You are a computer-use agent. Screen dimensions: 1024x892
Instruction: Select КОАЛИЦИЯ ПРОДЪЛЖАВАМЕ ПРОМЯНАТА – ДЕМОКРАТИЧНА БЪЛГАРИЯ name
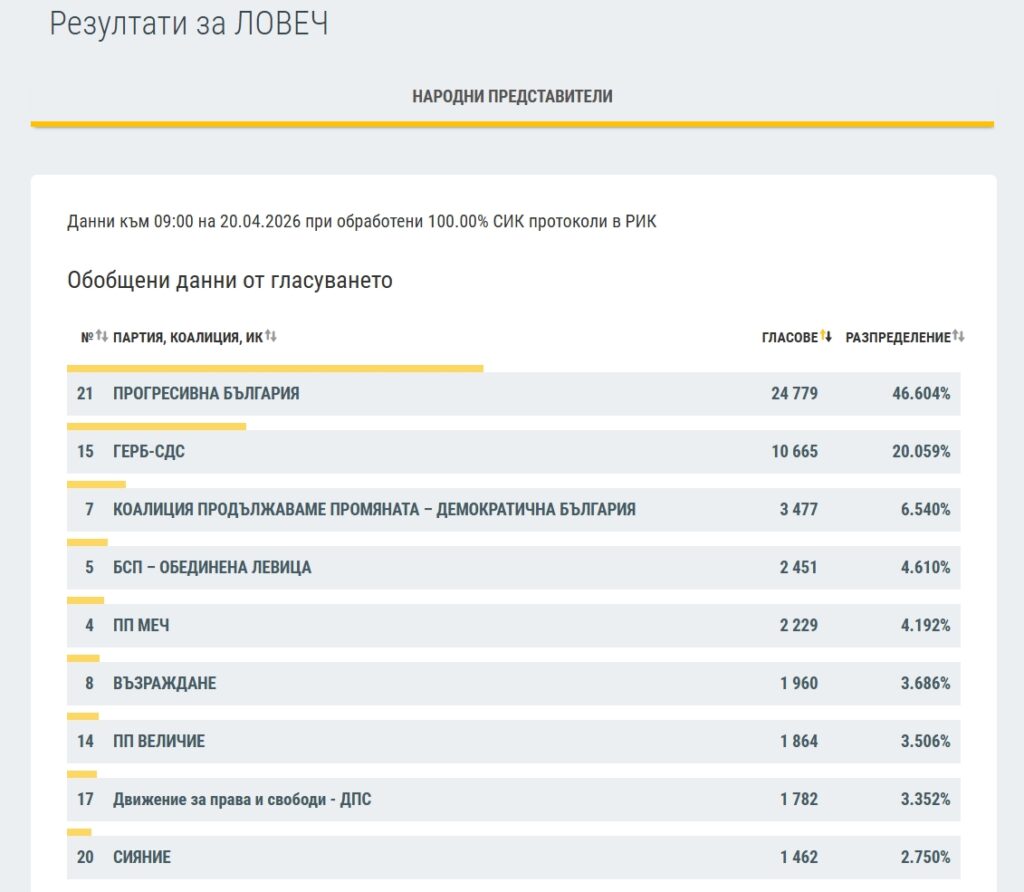(374, 510)
